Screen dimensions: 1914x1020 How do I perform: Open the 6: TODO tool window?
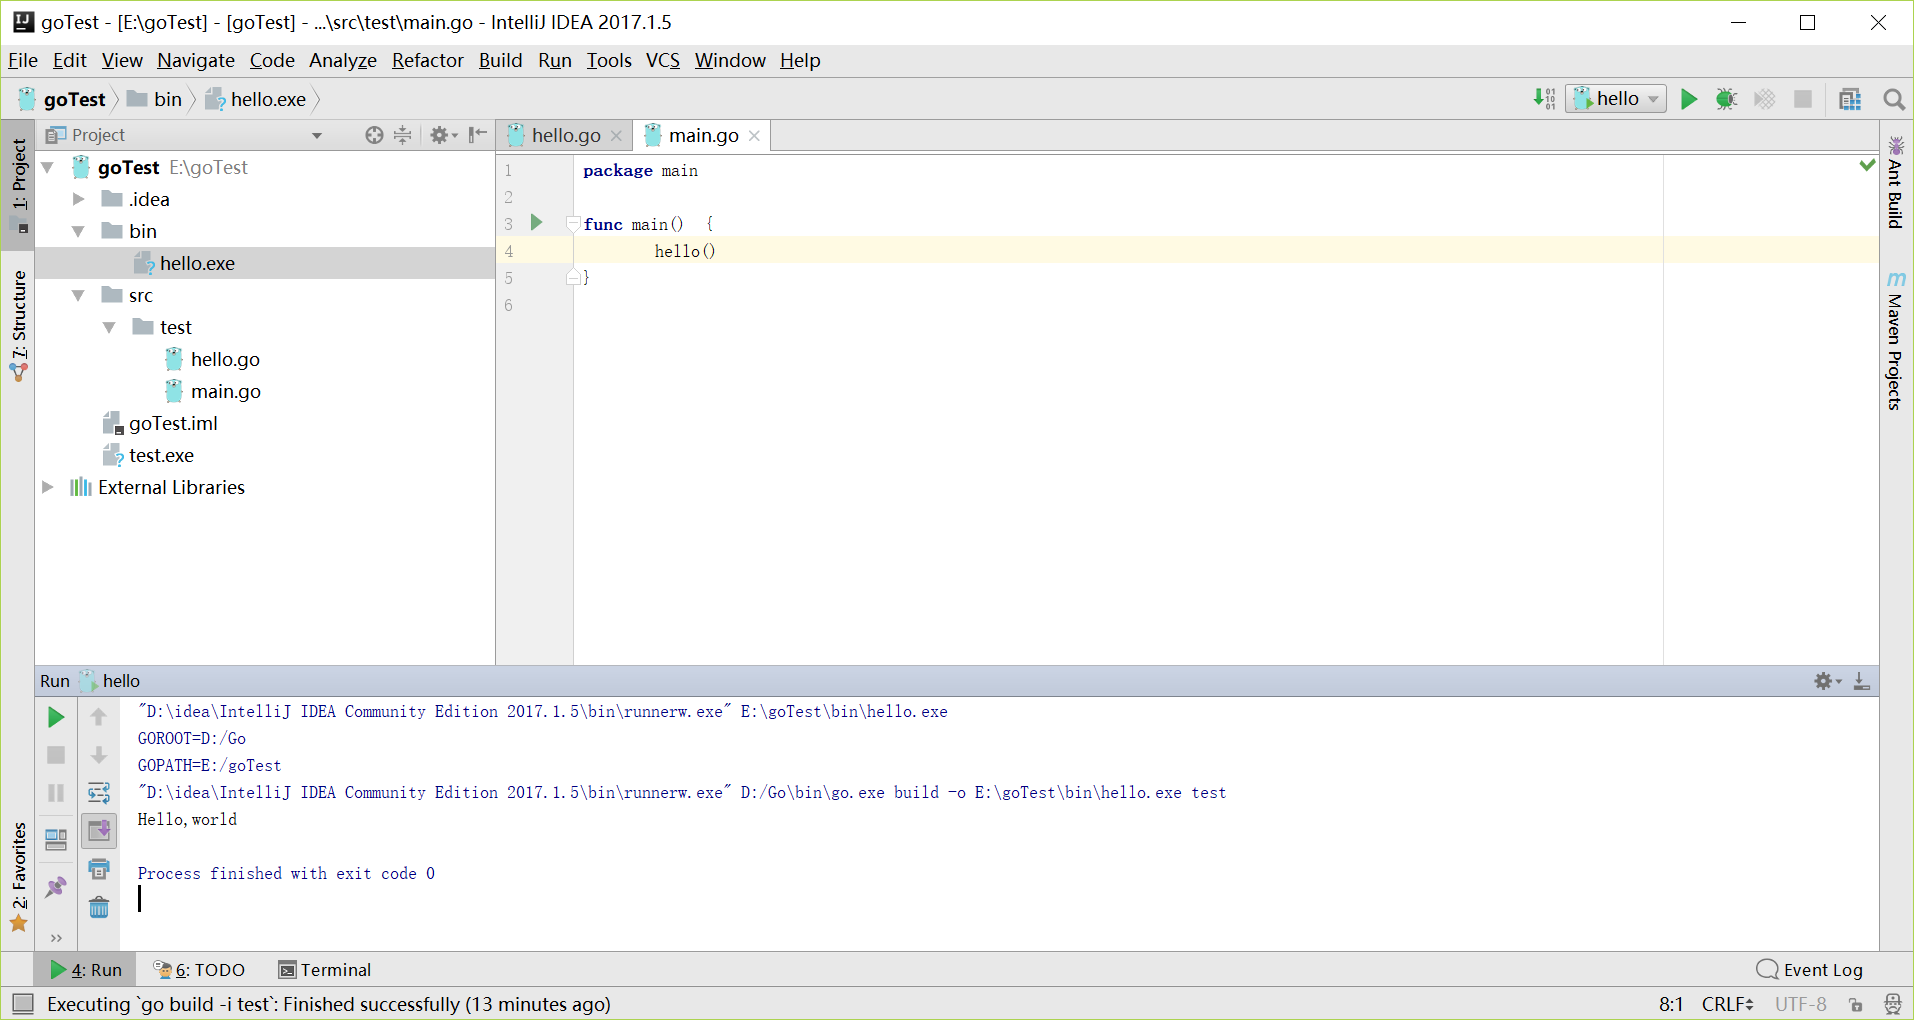pyautogui.click(x=199, y=969)
